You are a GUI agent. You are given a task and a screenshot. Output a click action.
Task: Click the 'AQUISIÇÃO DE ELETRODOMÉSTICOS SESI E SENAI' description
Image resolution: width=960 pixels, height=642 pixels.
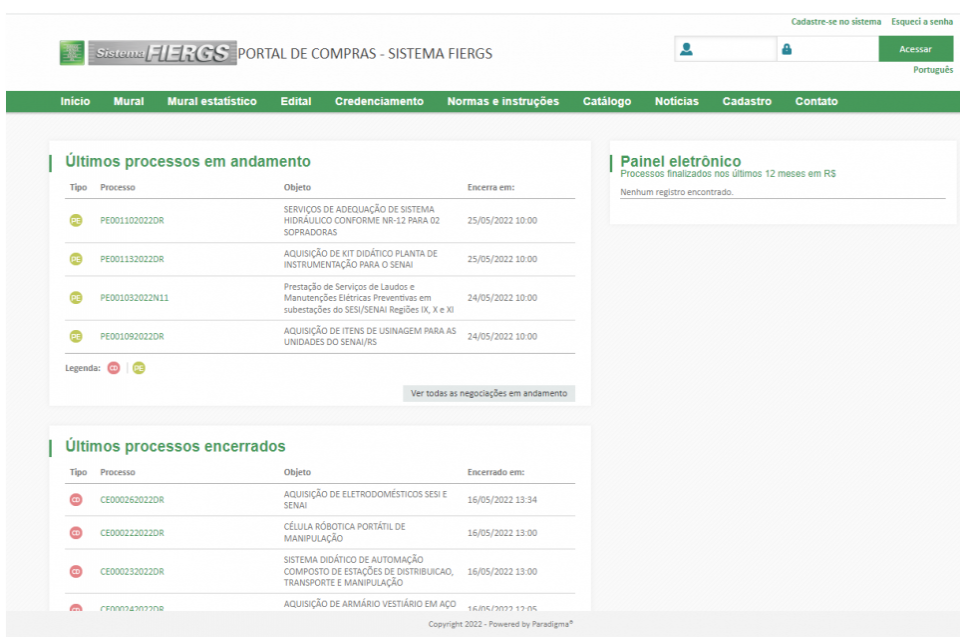366,499
